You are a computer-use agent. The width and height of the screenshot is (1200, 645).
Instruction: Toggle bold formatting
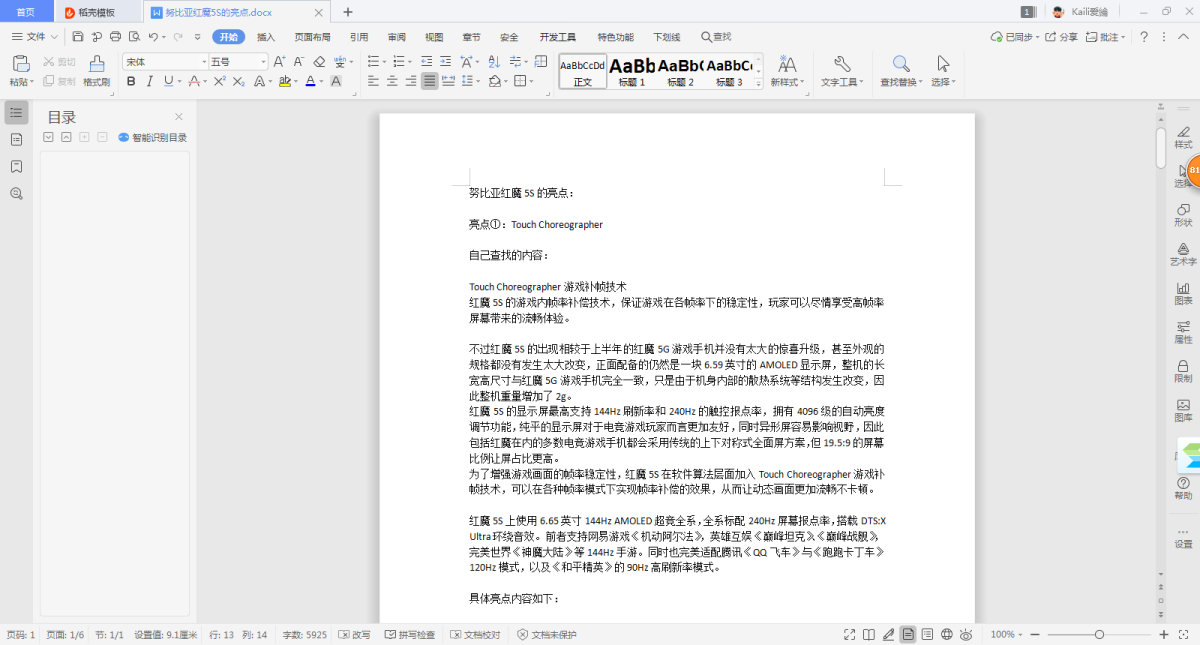click(x=132, y=81)
